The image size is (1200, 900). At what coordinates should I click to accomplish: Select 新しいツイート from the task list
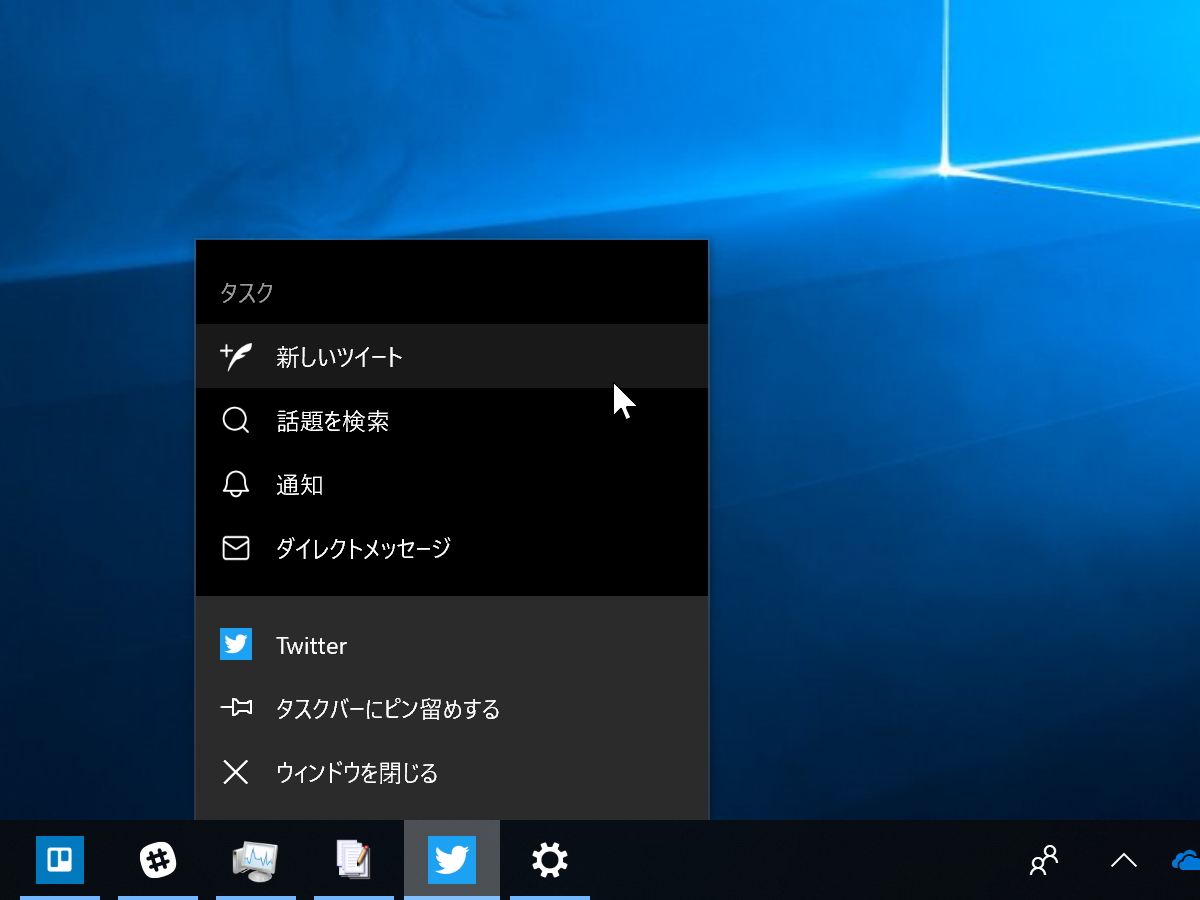pos(340,355)
